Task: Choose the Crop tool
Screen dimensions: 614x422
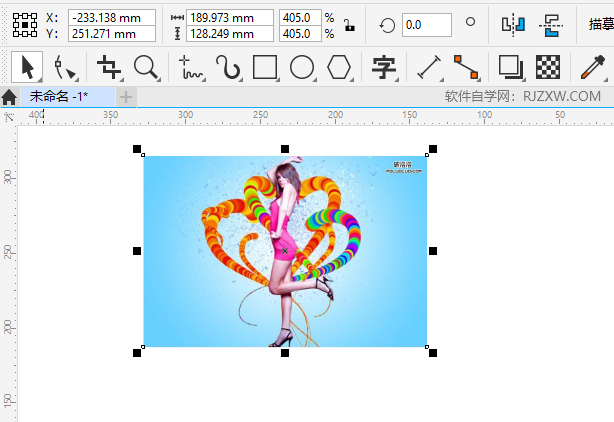Action: point(108,67)
